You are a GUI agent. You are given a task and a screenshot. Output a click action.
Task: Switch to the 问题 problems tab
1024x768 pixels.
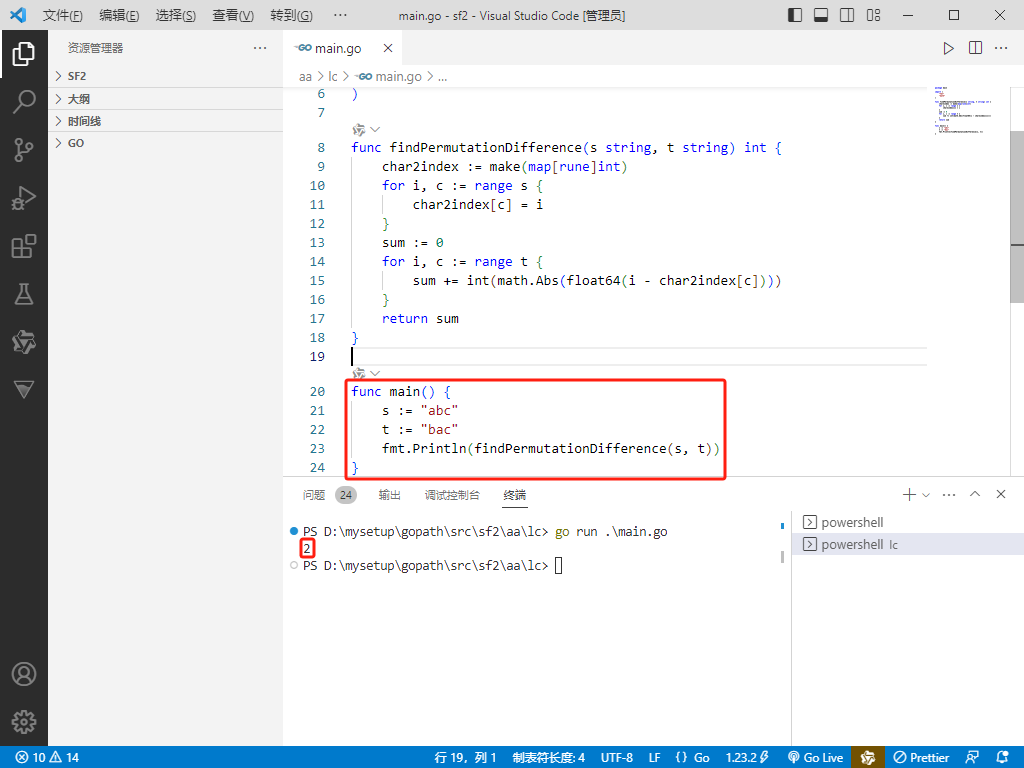pos(313,495)
